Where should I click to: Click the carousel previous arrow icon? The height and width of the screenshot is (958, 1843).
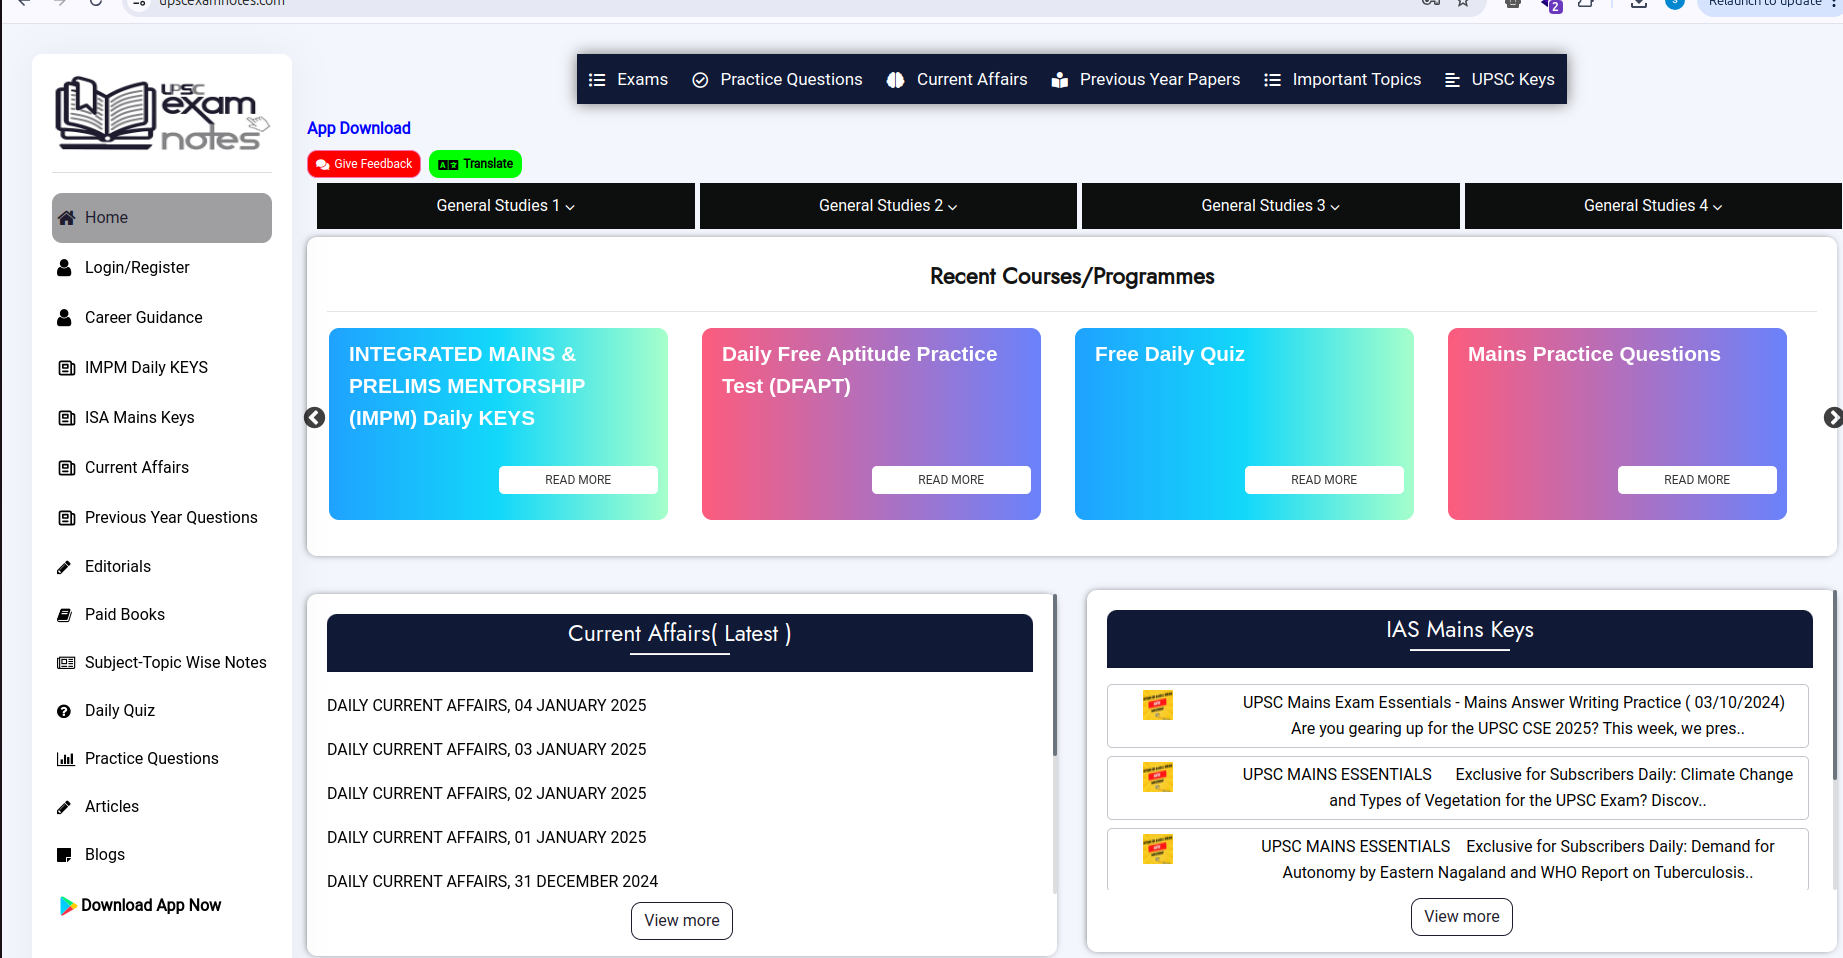tap(314, 418)
